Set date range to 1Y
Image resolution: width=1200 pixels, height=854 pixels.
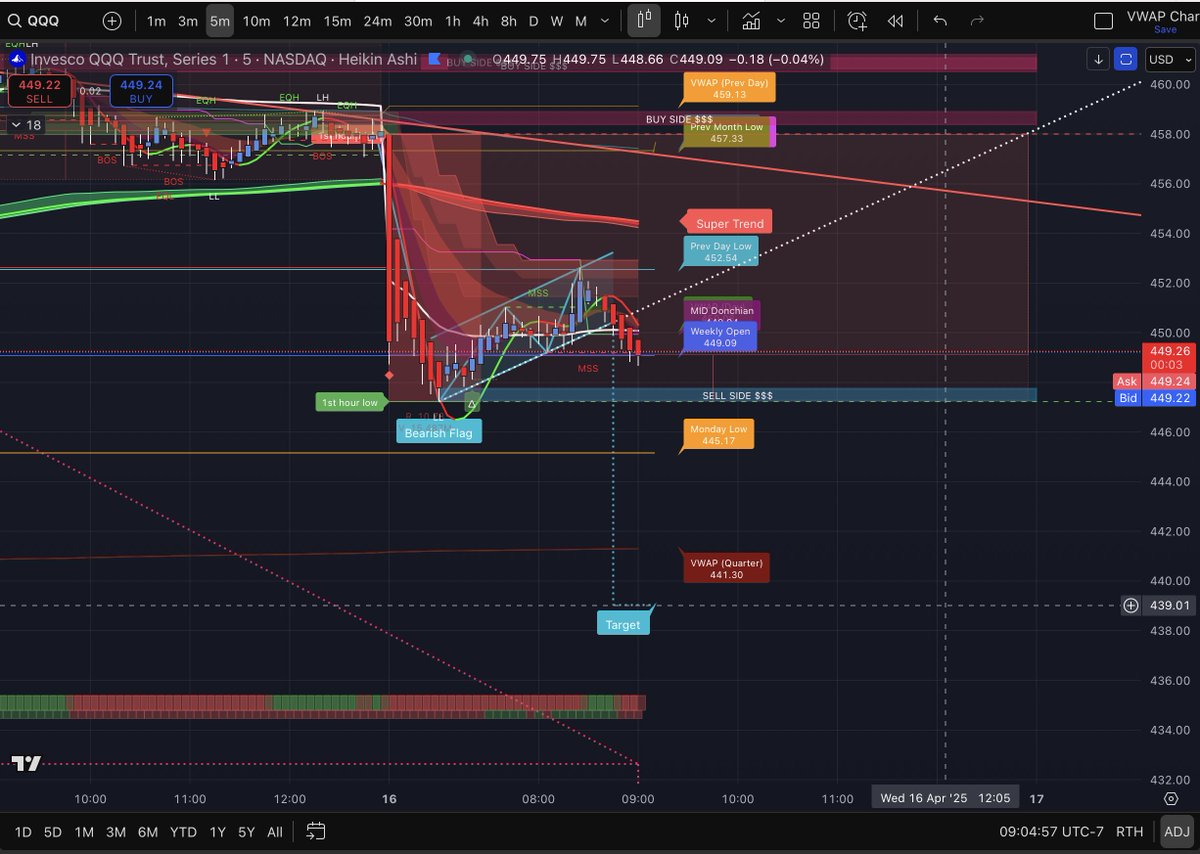pyautogui.click(x=217, y=832)
